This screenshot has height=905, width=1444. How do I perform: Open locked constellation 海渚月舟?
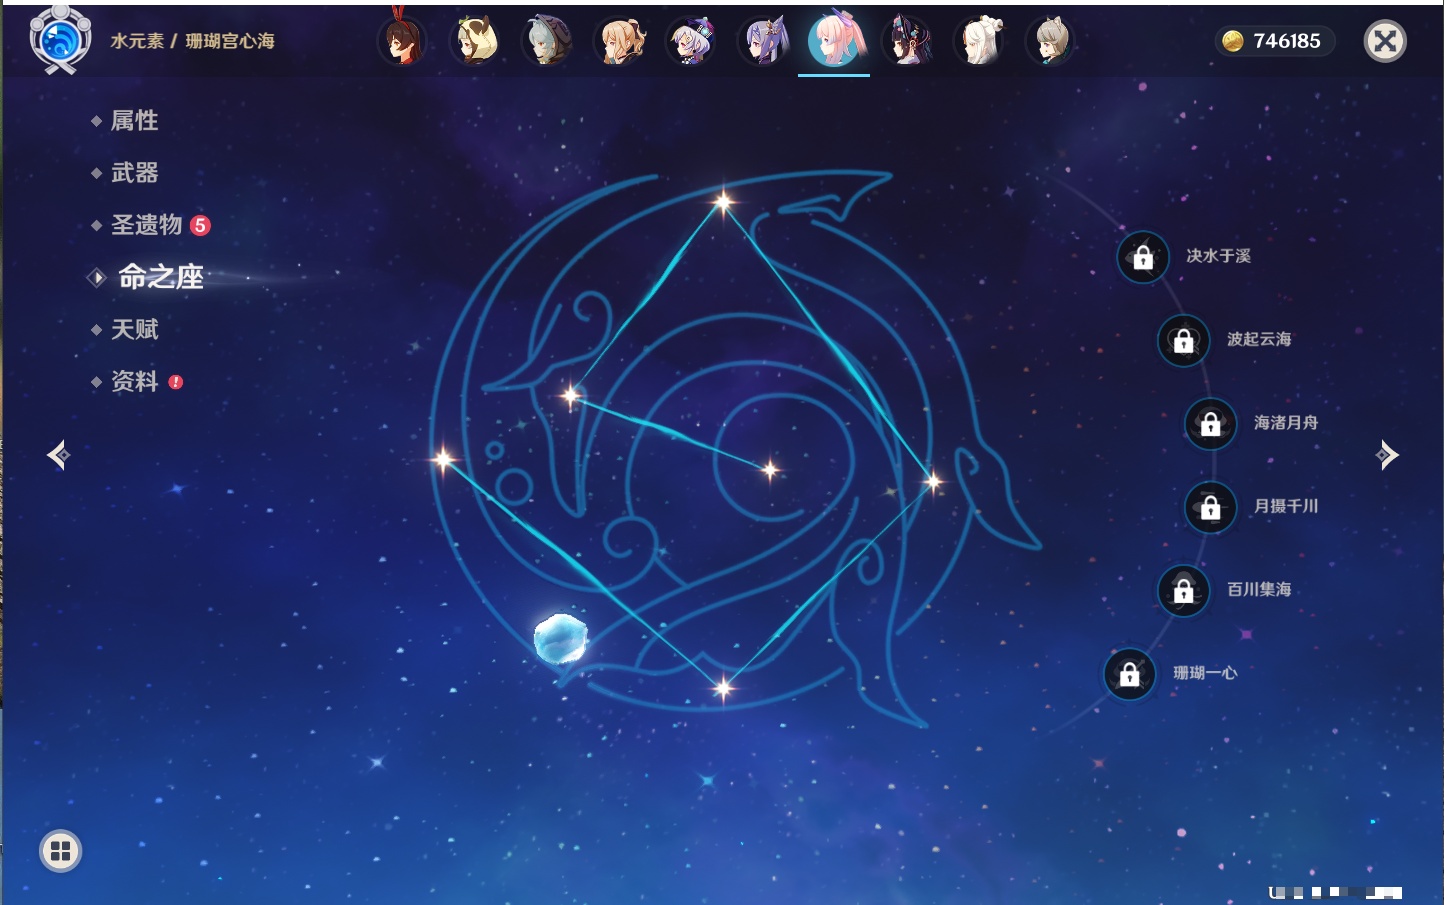pyautogui.click(x=1210, y=423)
